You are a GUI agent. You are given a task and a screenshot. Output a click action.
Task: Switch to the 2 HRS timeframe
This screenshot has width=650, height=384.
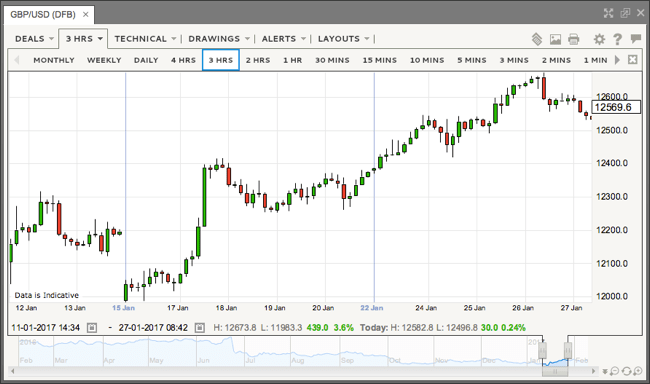258,60
